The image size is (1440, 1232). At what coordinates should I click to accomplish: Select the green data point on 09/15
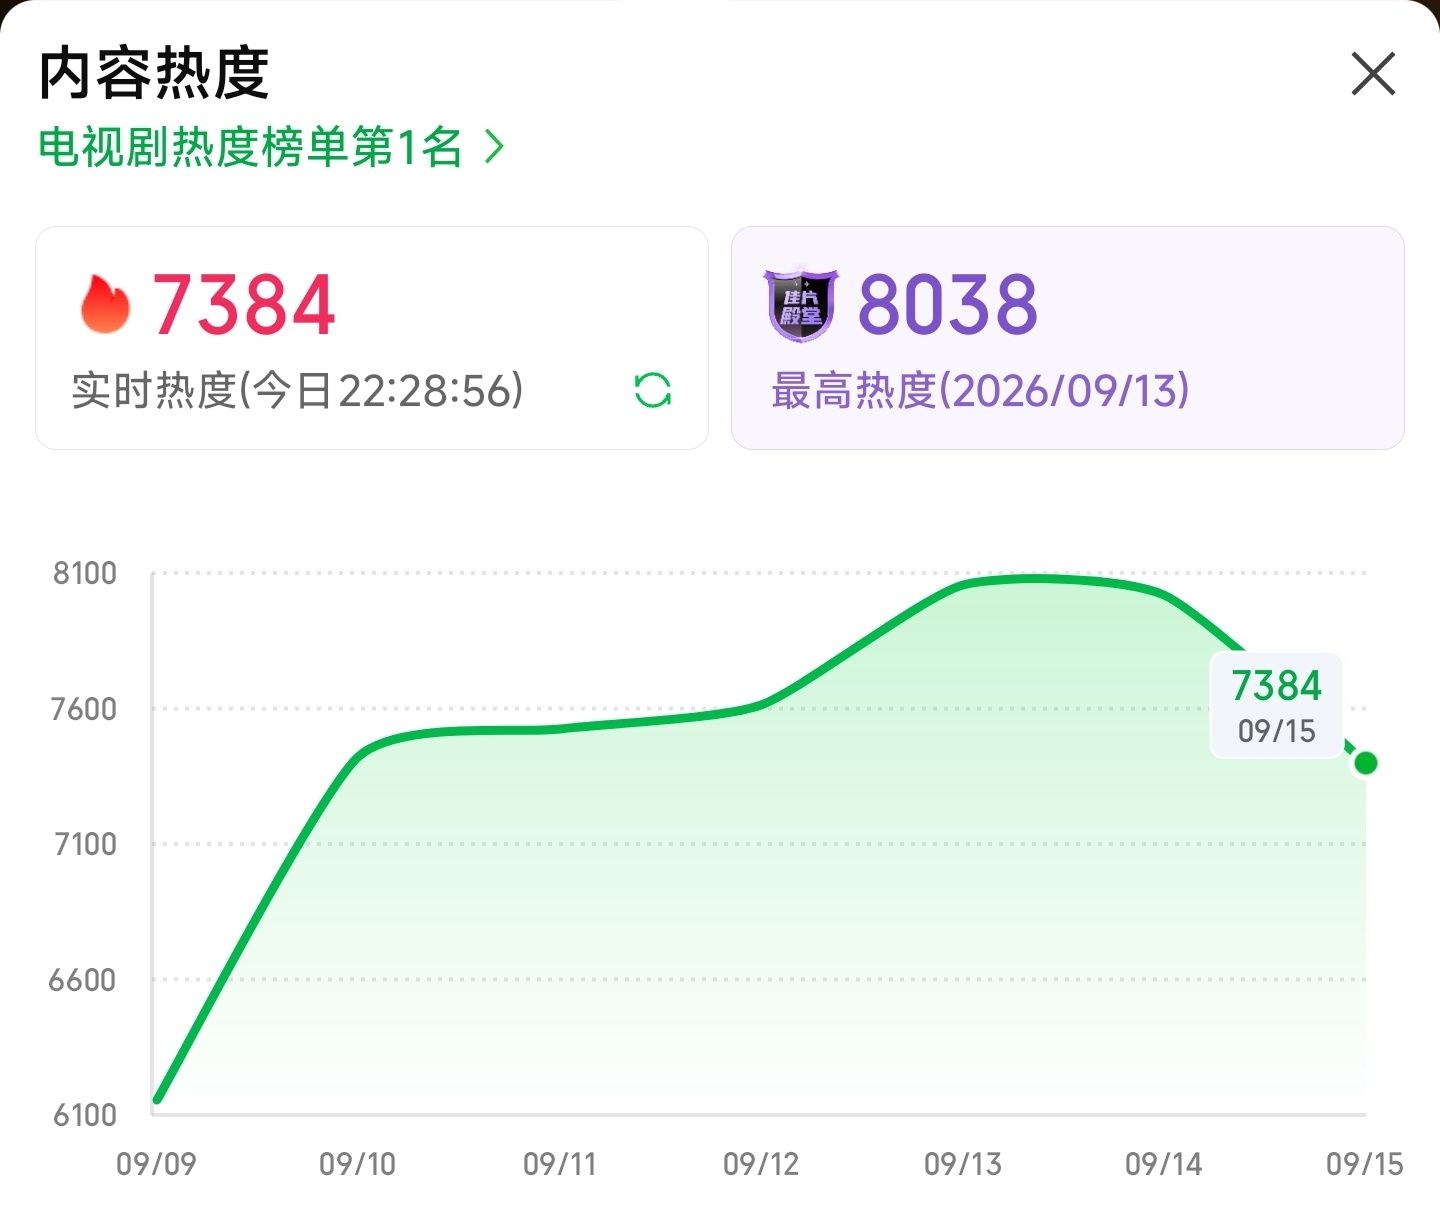click(x=1365, y=763)
